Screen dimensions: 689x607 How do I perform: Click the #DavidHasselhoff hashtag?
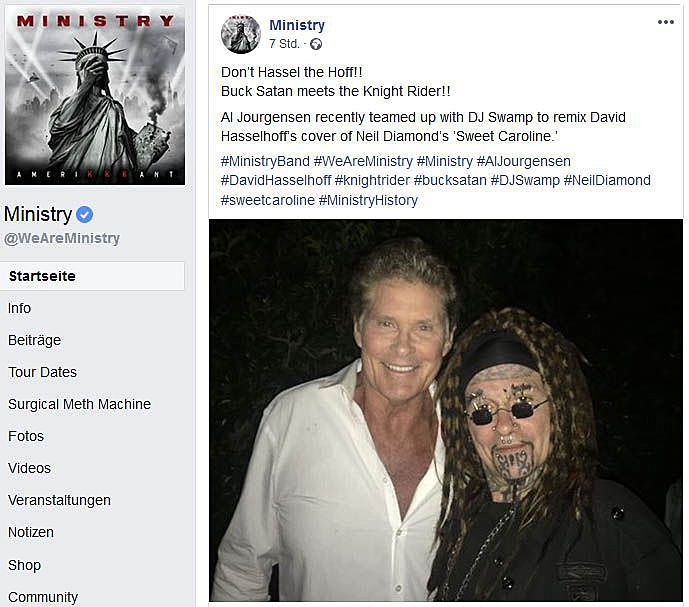click(x=276, y=180)
